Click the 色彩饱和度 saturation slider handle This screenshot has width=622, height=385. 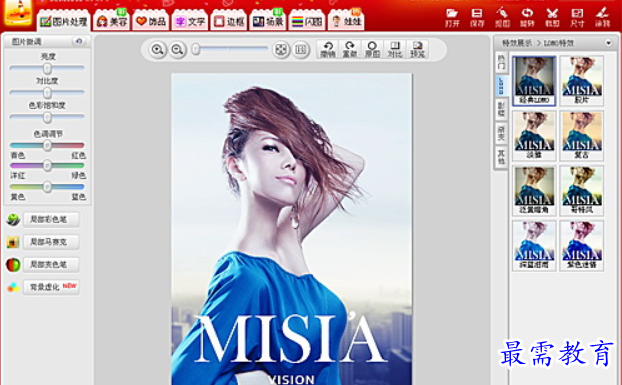click(47, 117)
